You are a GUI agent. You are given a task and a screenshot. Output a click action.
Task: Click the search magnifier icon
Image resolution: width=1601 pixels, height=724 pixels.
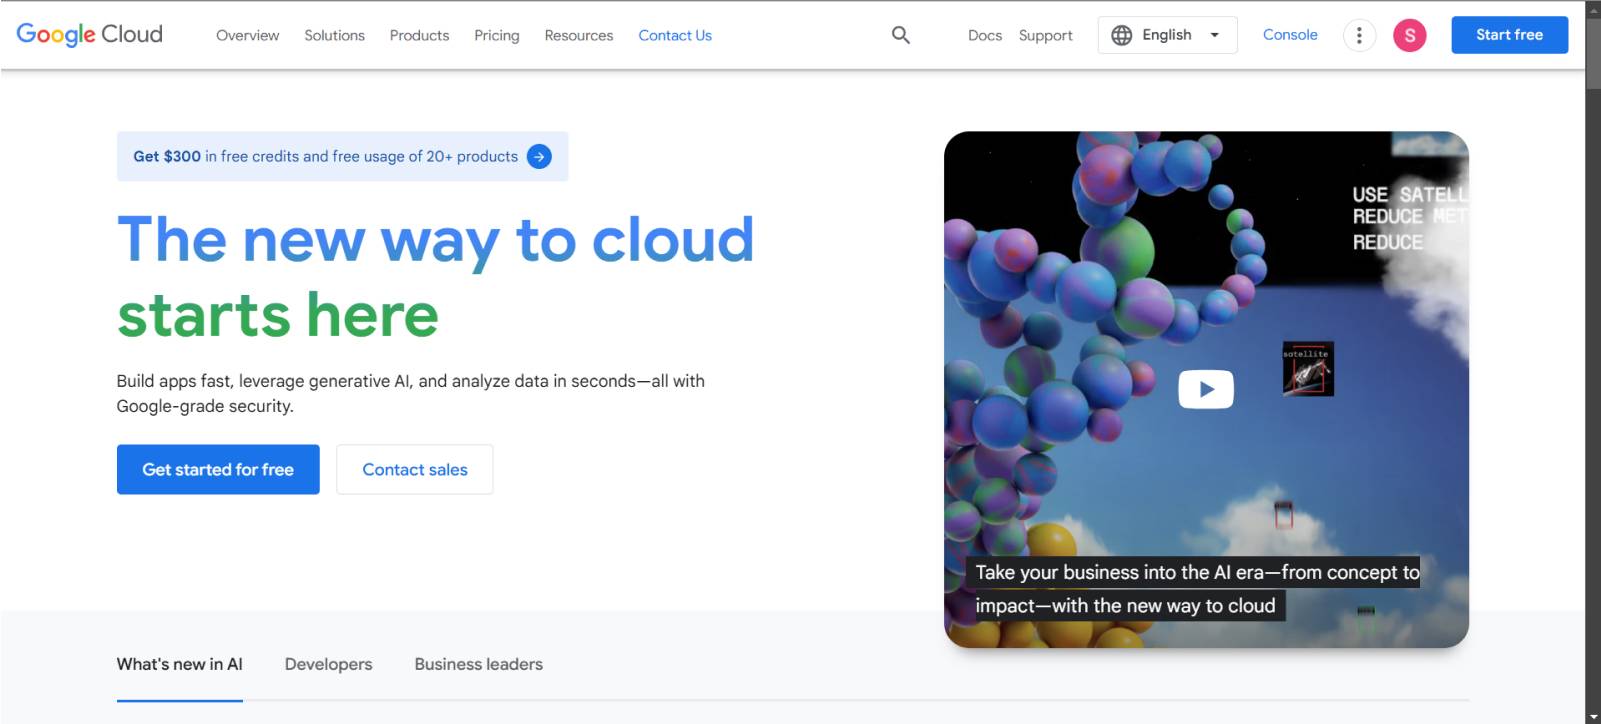click(900, 35)
